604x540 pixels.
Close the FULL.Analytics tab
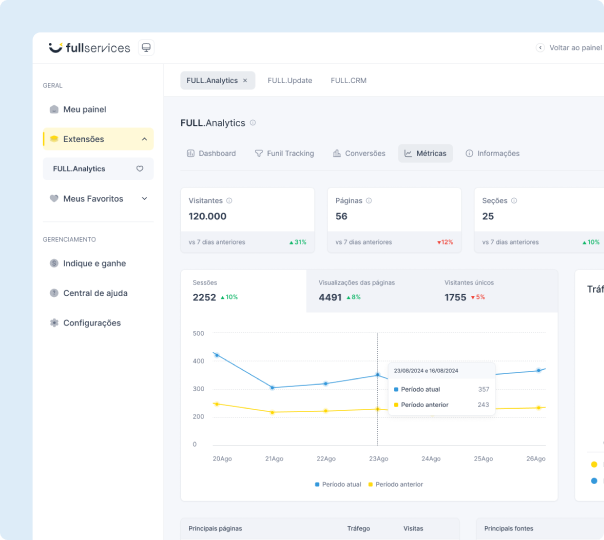(245, 80)
